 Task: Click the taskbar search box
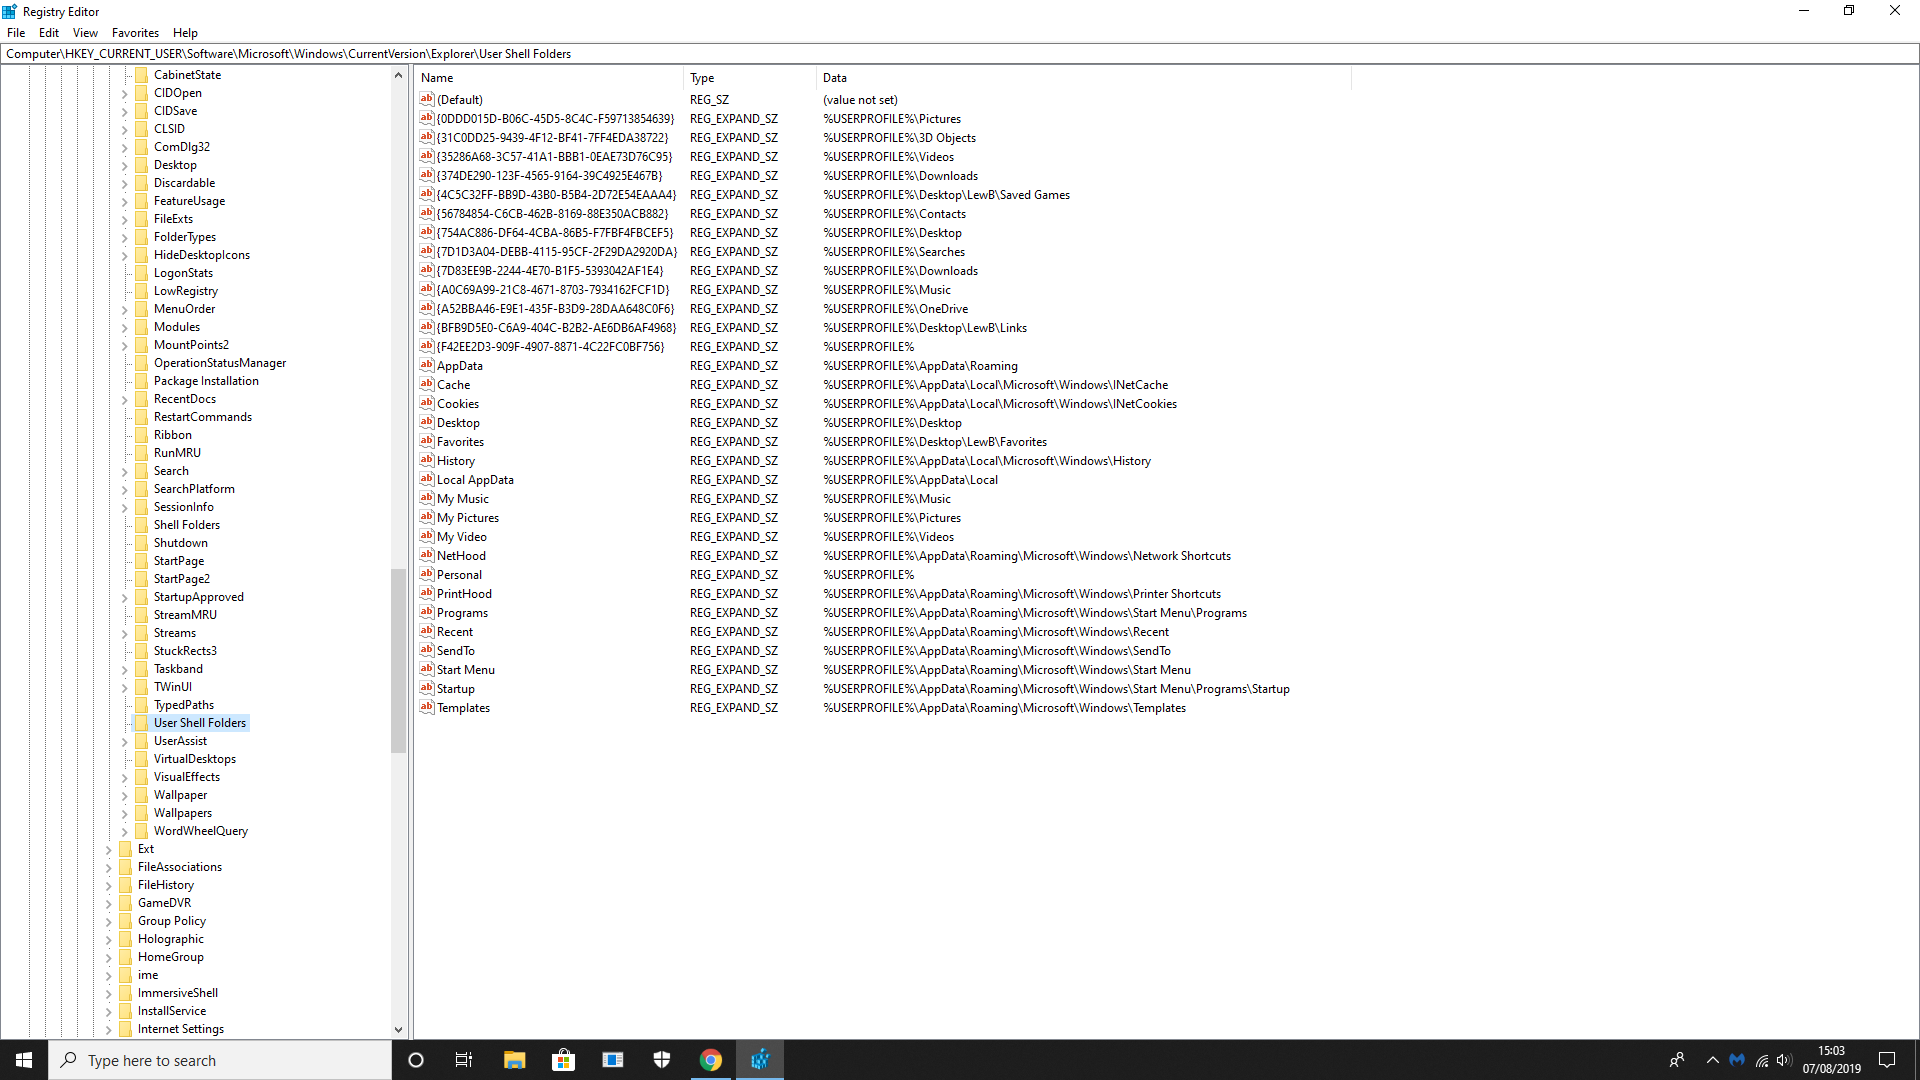(220, 1060)
